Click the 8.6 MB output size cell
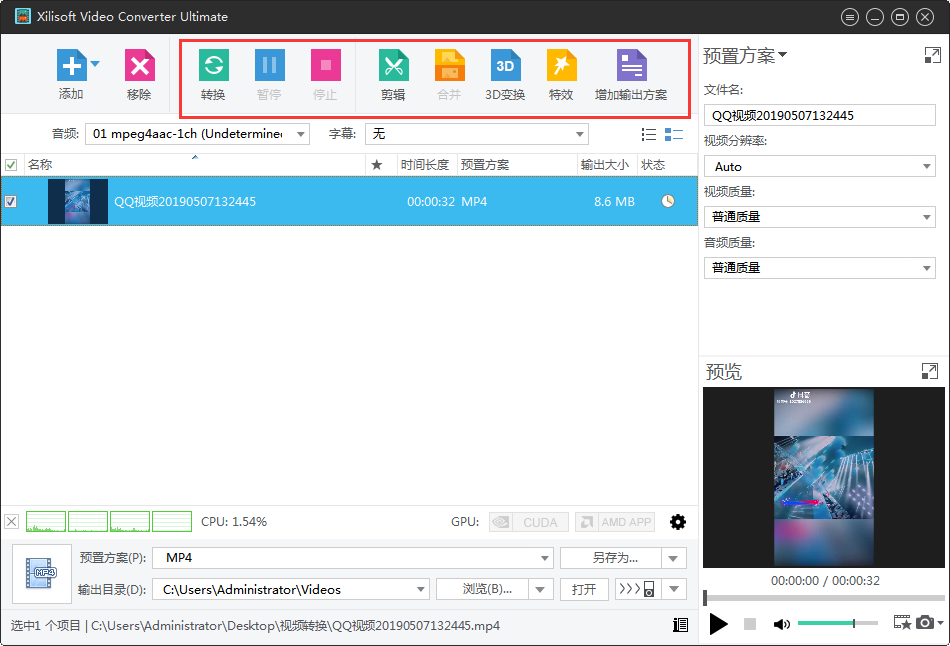The width and height of the screenshot is (950, 646). (x=614, y=201)
